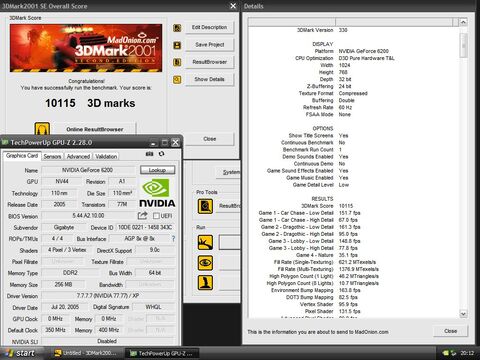Click the taskbar clock showing 20:12
This screenshot has width=480, height=360.
[x=467, y=353]
